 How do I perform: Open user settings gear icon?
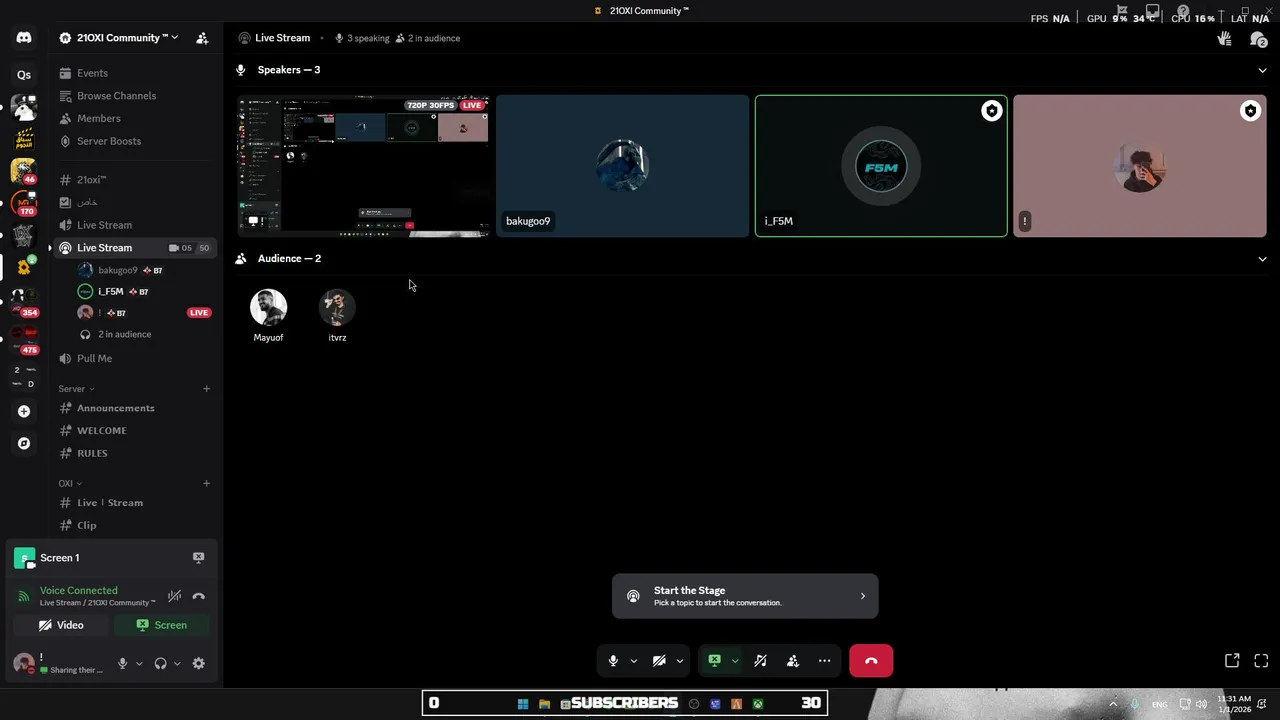198,663
